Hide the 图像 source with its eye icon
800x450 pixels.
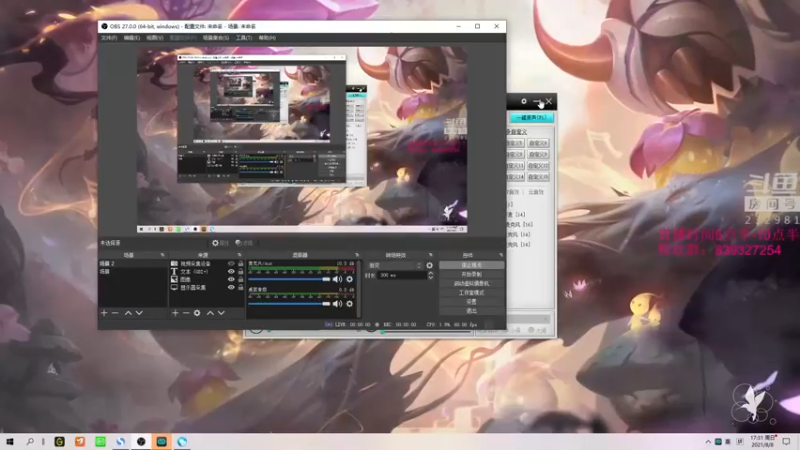coord(231,280)
